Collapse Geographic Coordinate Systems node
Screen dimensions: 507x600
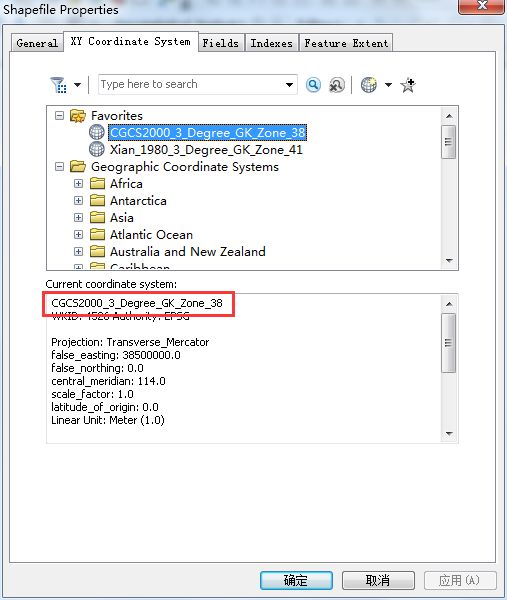tap(59, 166)
